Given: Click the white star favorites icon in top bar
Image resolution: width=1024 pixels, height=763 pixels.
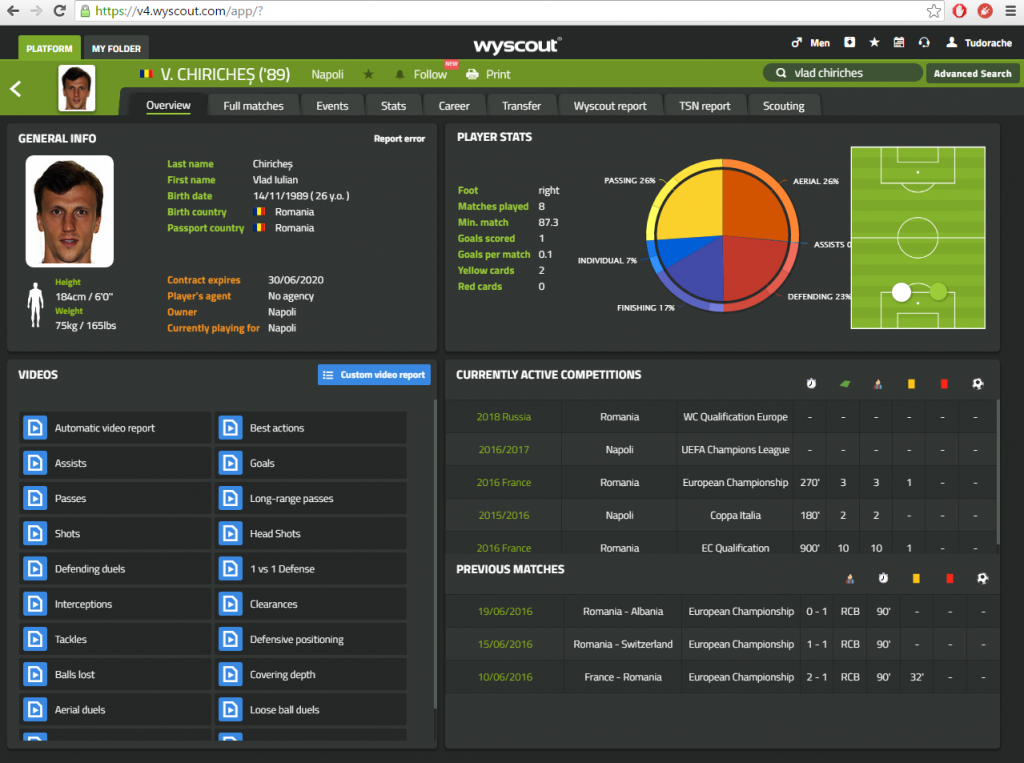Looking at the screenshot, I should [x=874, y=43].
